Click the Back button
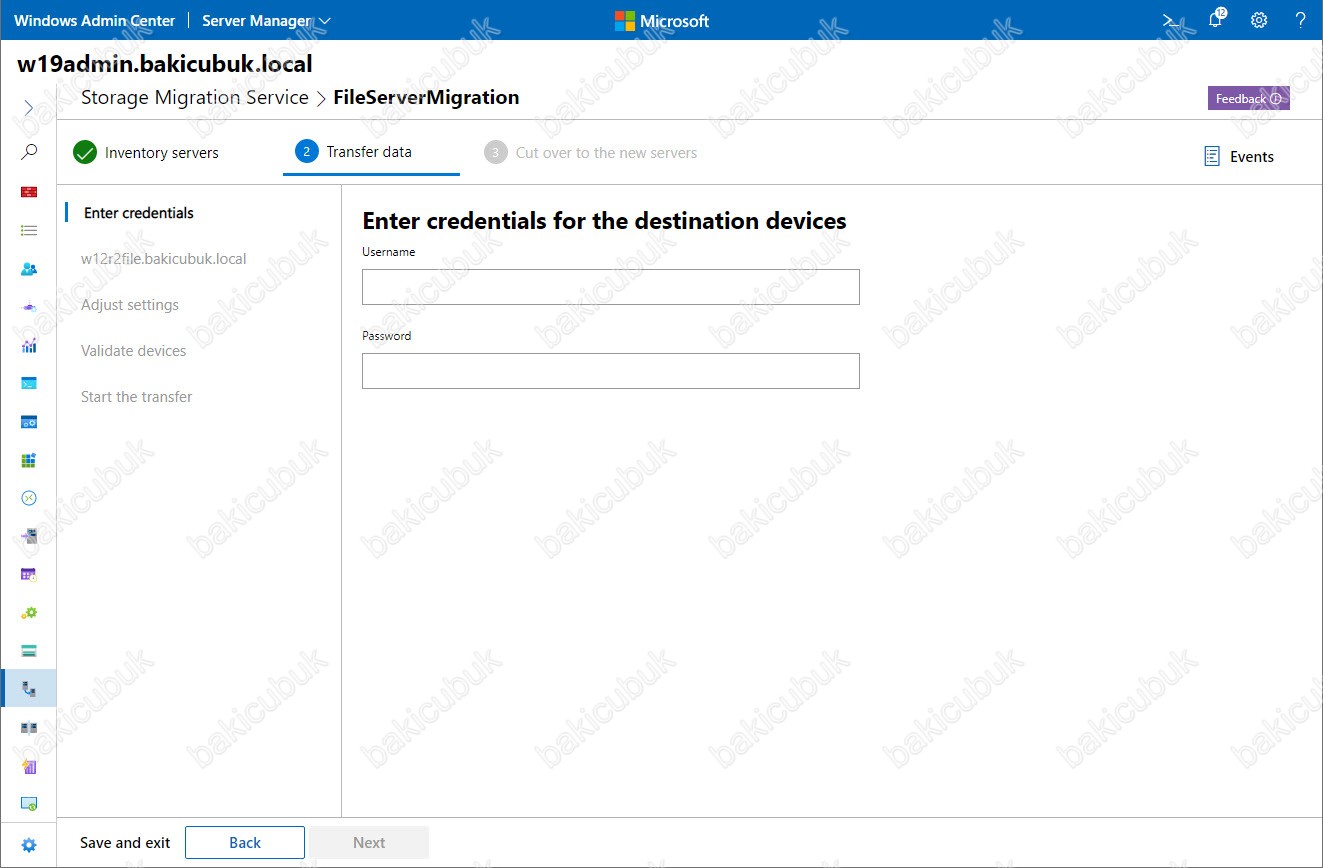The image size is (1323, 868). point(245,843)
